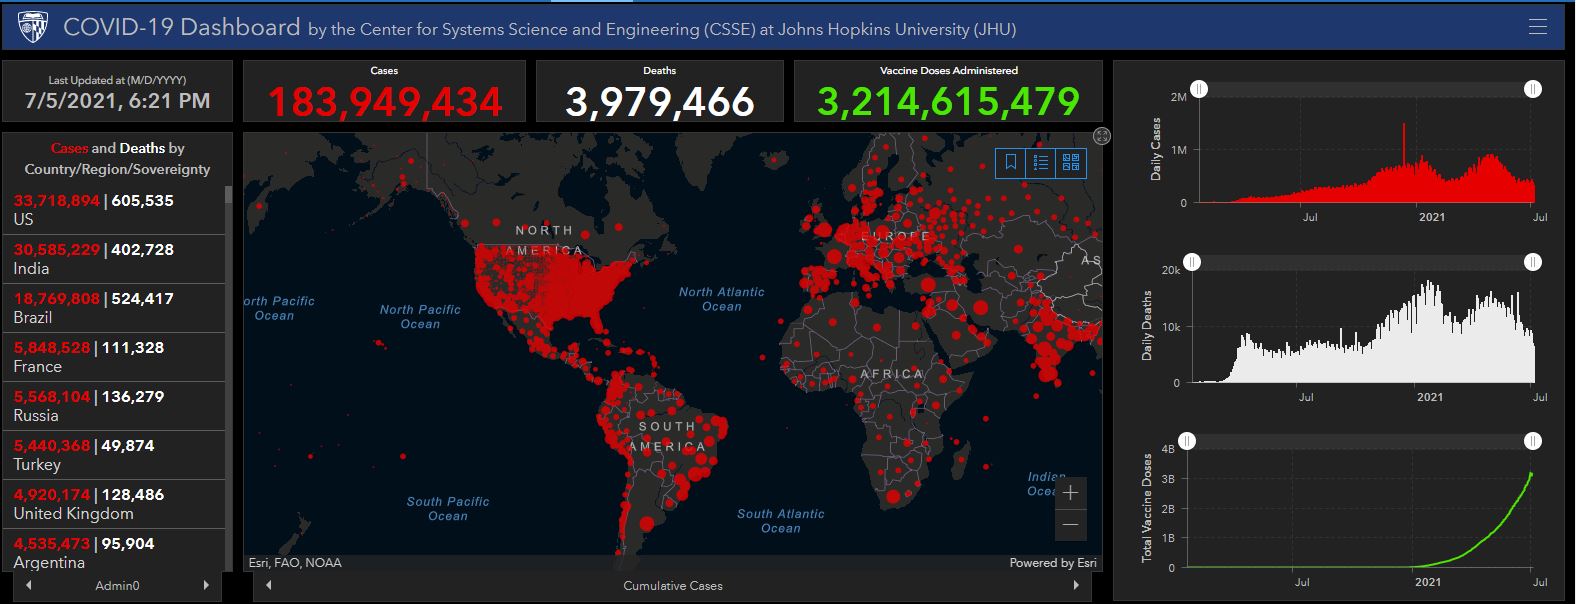This screenshot has width=1576, height=604.
Task: Click right handle of Total Vaccine Doses slider
Action: (1533, 441)
